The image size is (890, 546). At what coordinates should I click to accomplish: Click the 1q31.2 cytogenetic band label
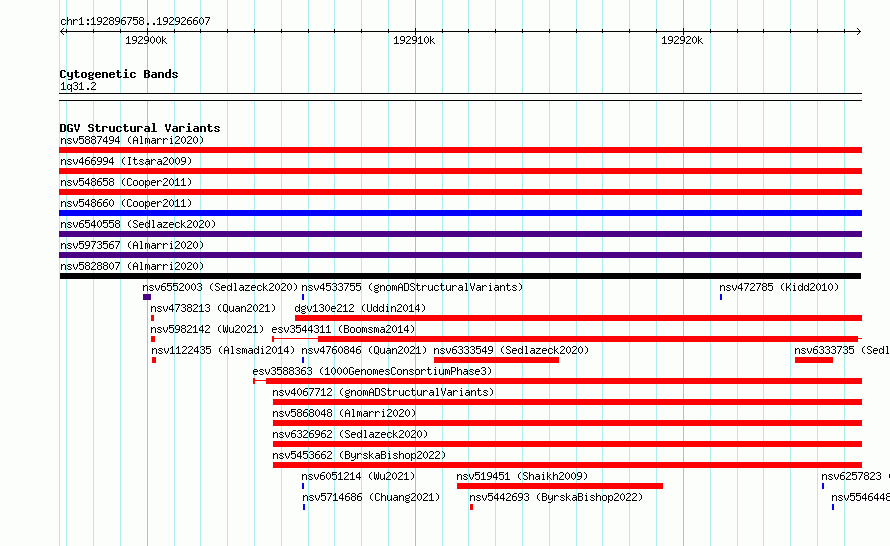78,86
